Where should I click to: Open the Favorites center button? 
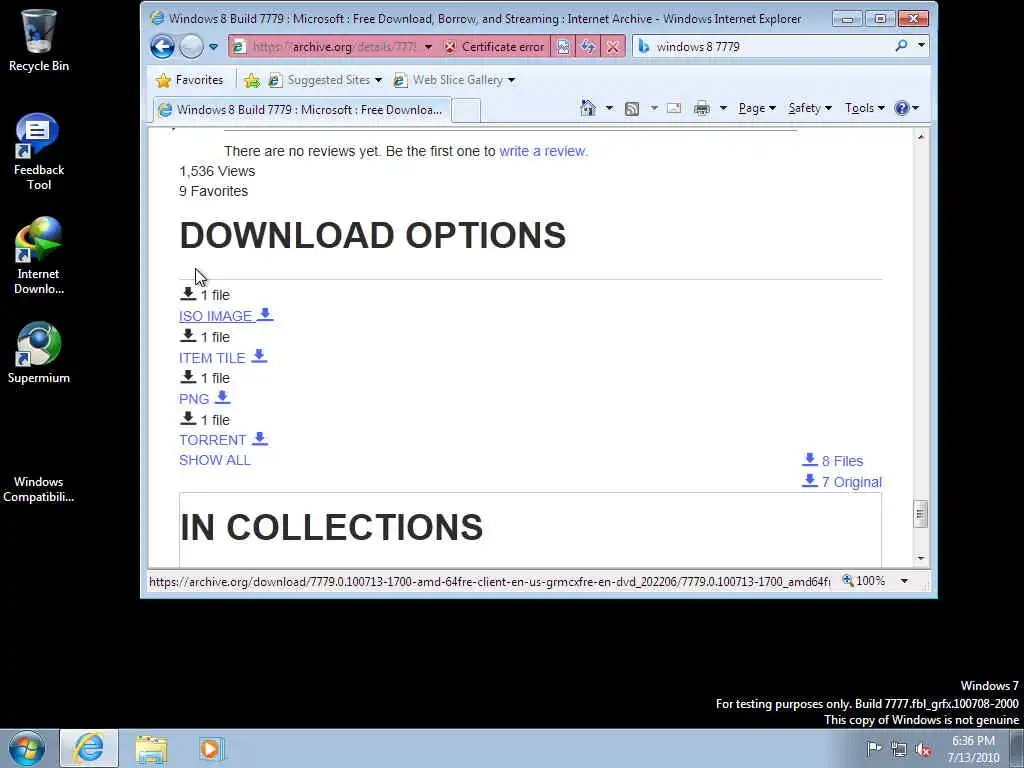point(189,80)
